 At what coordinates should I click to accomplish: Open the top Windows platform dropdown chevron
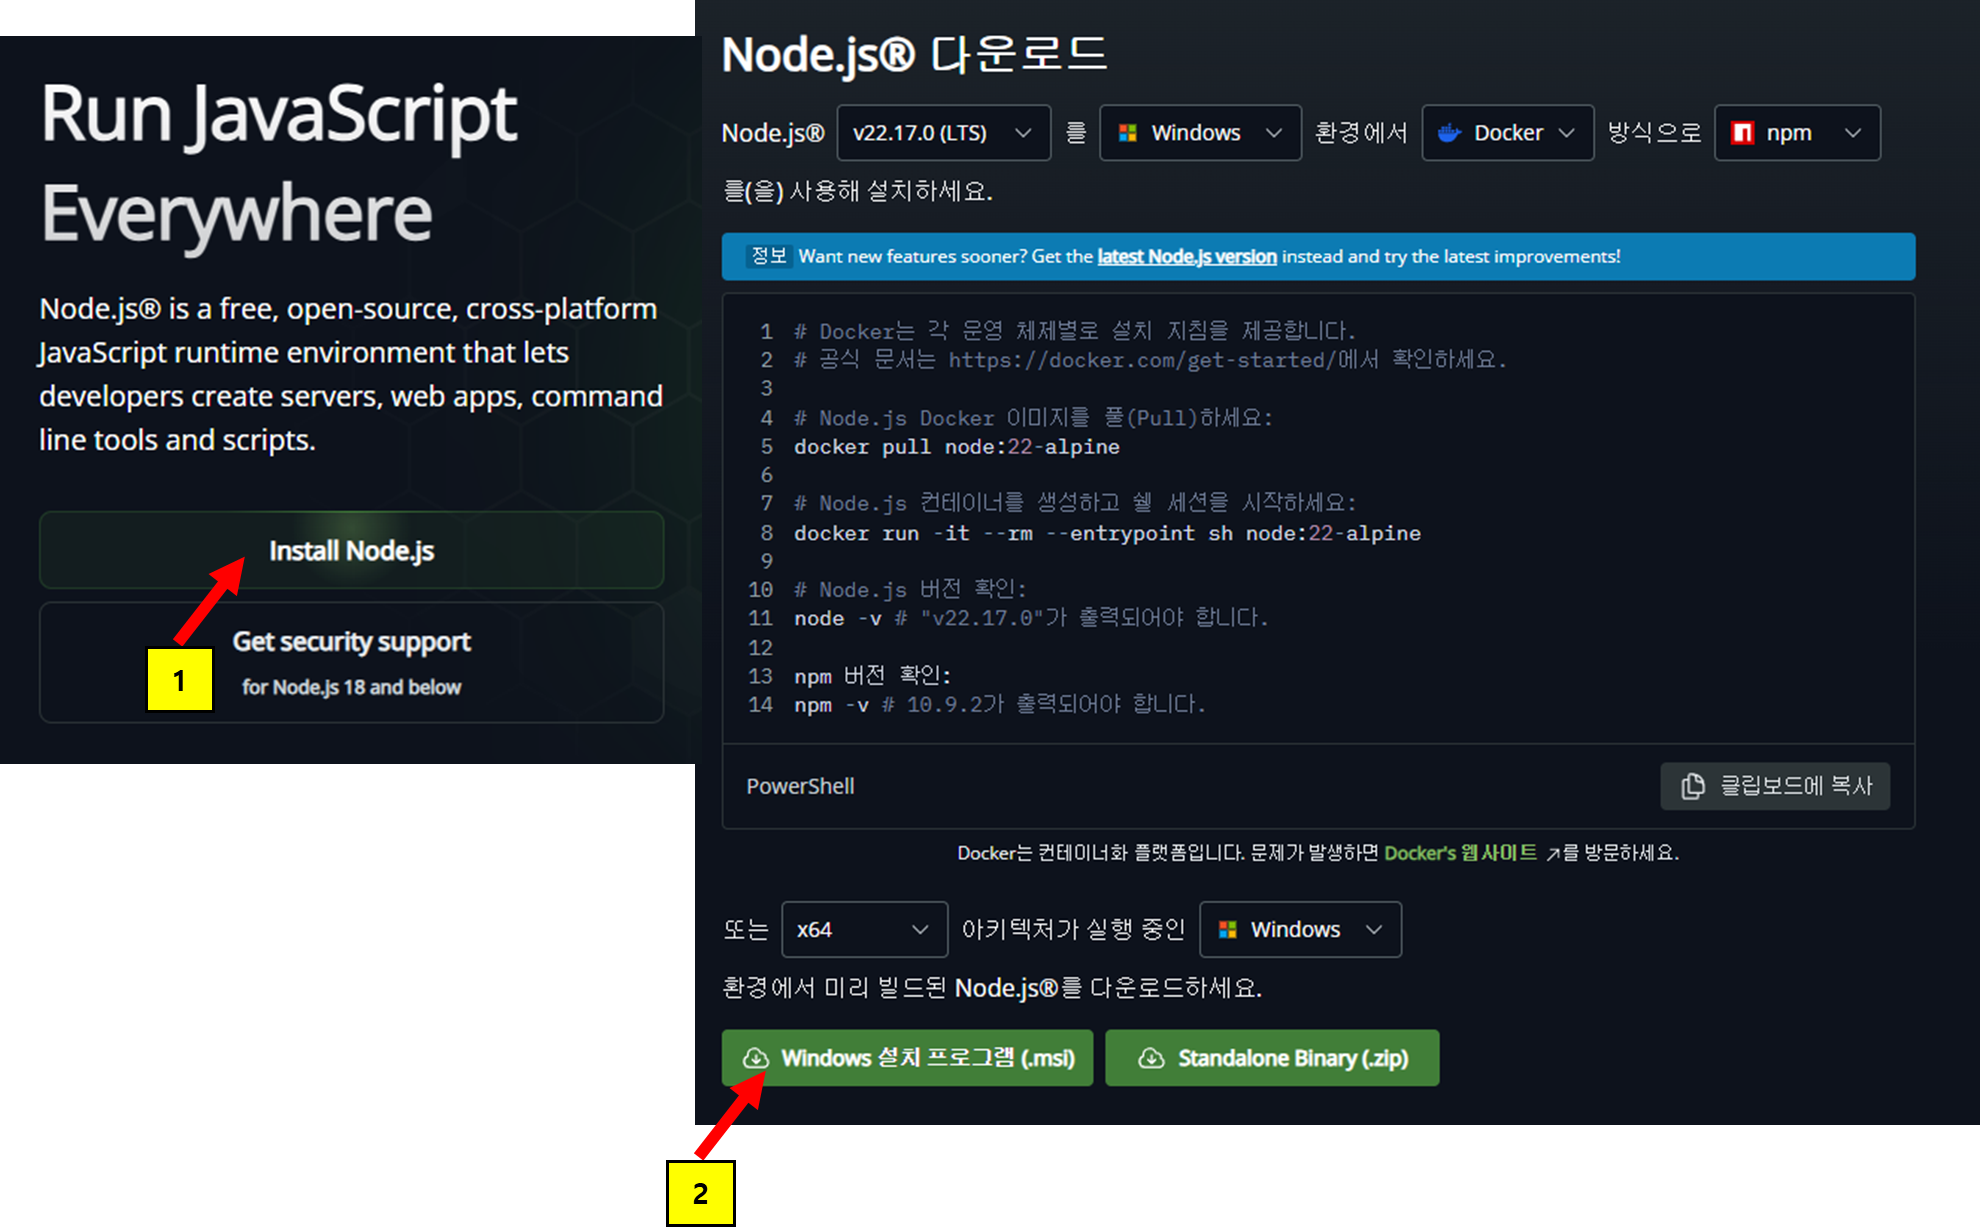(x=1273, y=133)
